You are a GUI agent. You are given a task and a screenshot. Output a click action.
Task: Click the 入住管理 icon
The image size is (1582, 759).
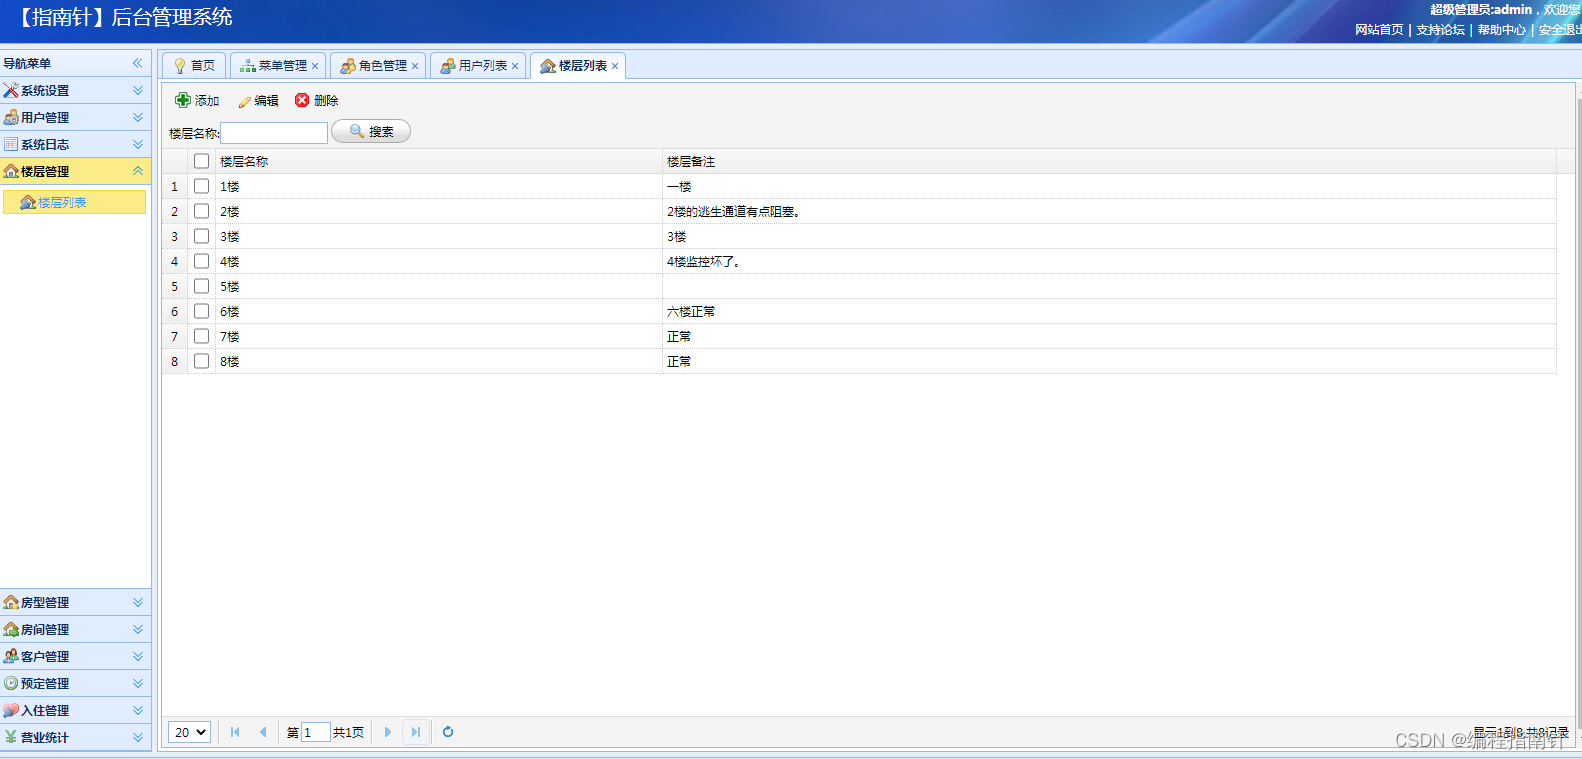(x=11, y=710)
